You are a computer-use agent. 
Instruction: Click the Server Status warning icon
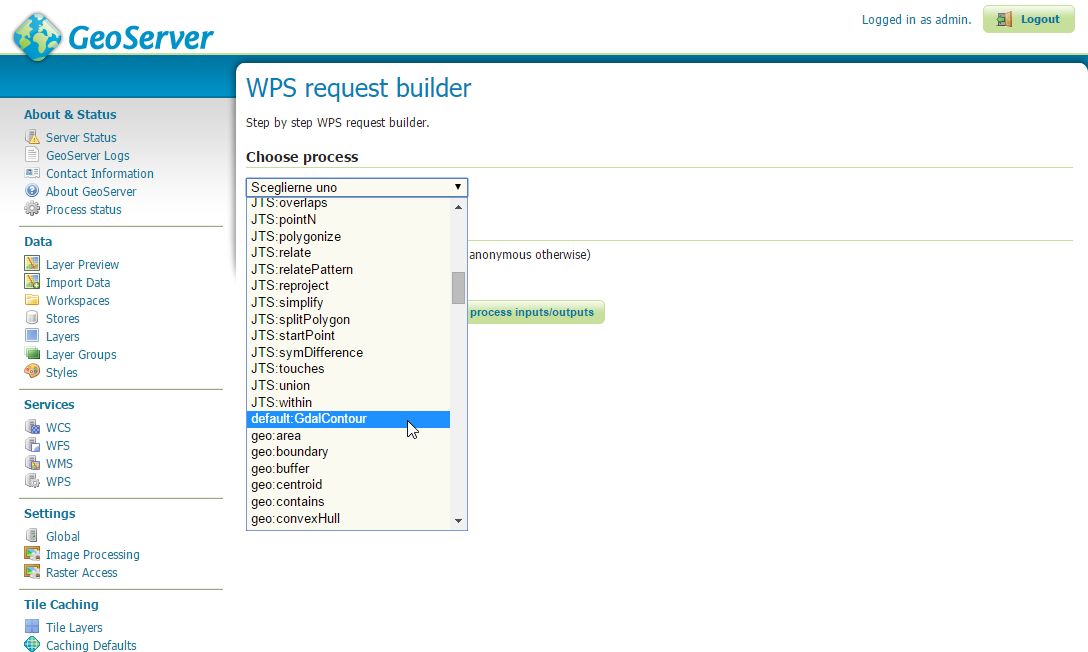[32, 138]
